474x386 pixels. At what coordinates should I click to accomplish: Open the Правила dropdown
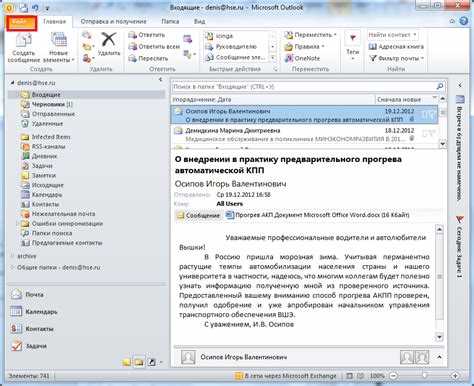click(304, 47)
